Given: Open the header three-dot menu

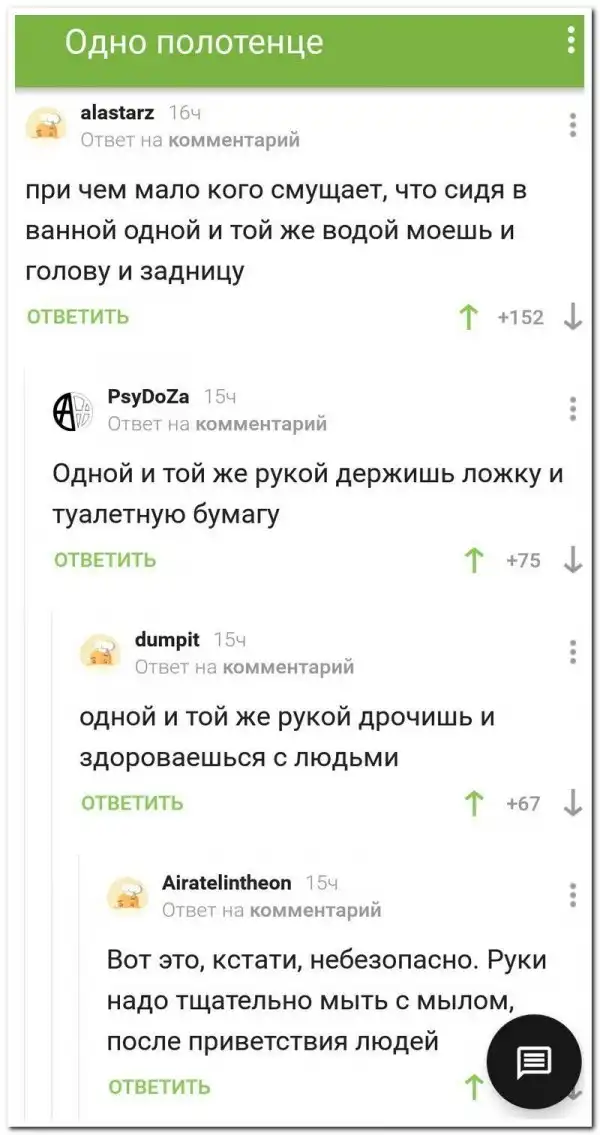Looking at the screenshot, I should tap(571, 40).
